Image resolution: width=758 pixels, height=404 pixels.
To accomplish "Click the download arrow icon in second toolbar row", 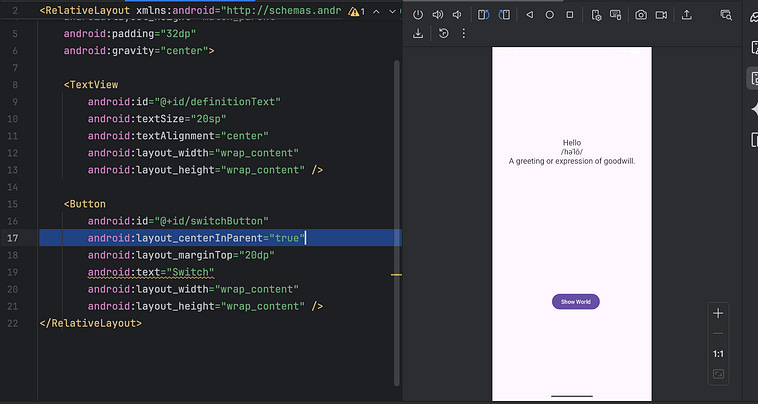I will point(418,33).
